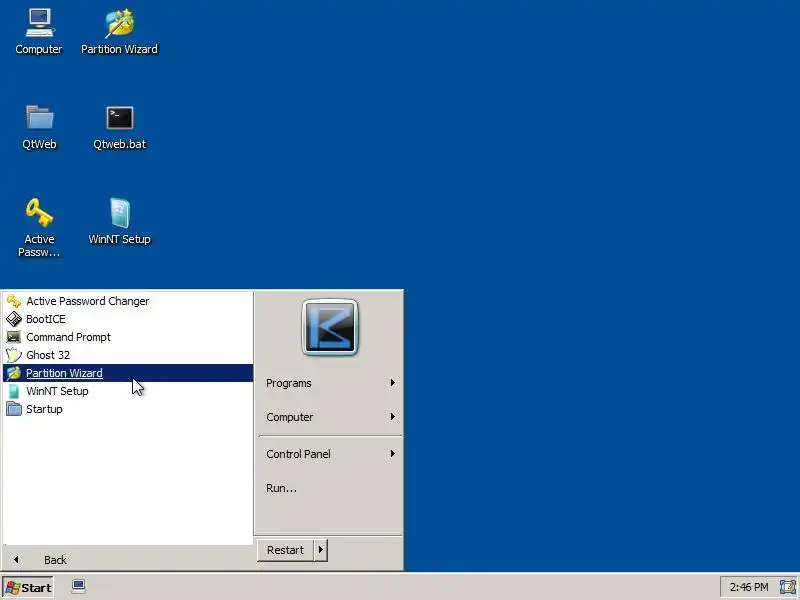800x600 pixels.
Task: Expand the Control Panel submenu
Action: (x=330, y=454)
